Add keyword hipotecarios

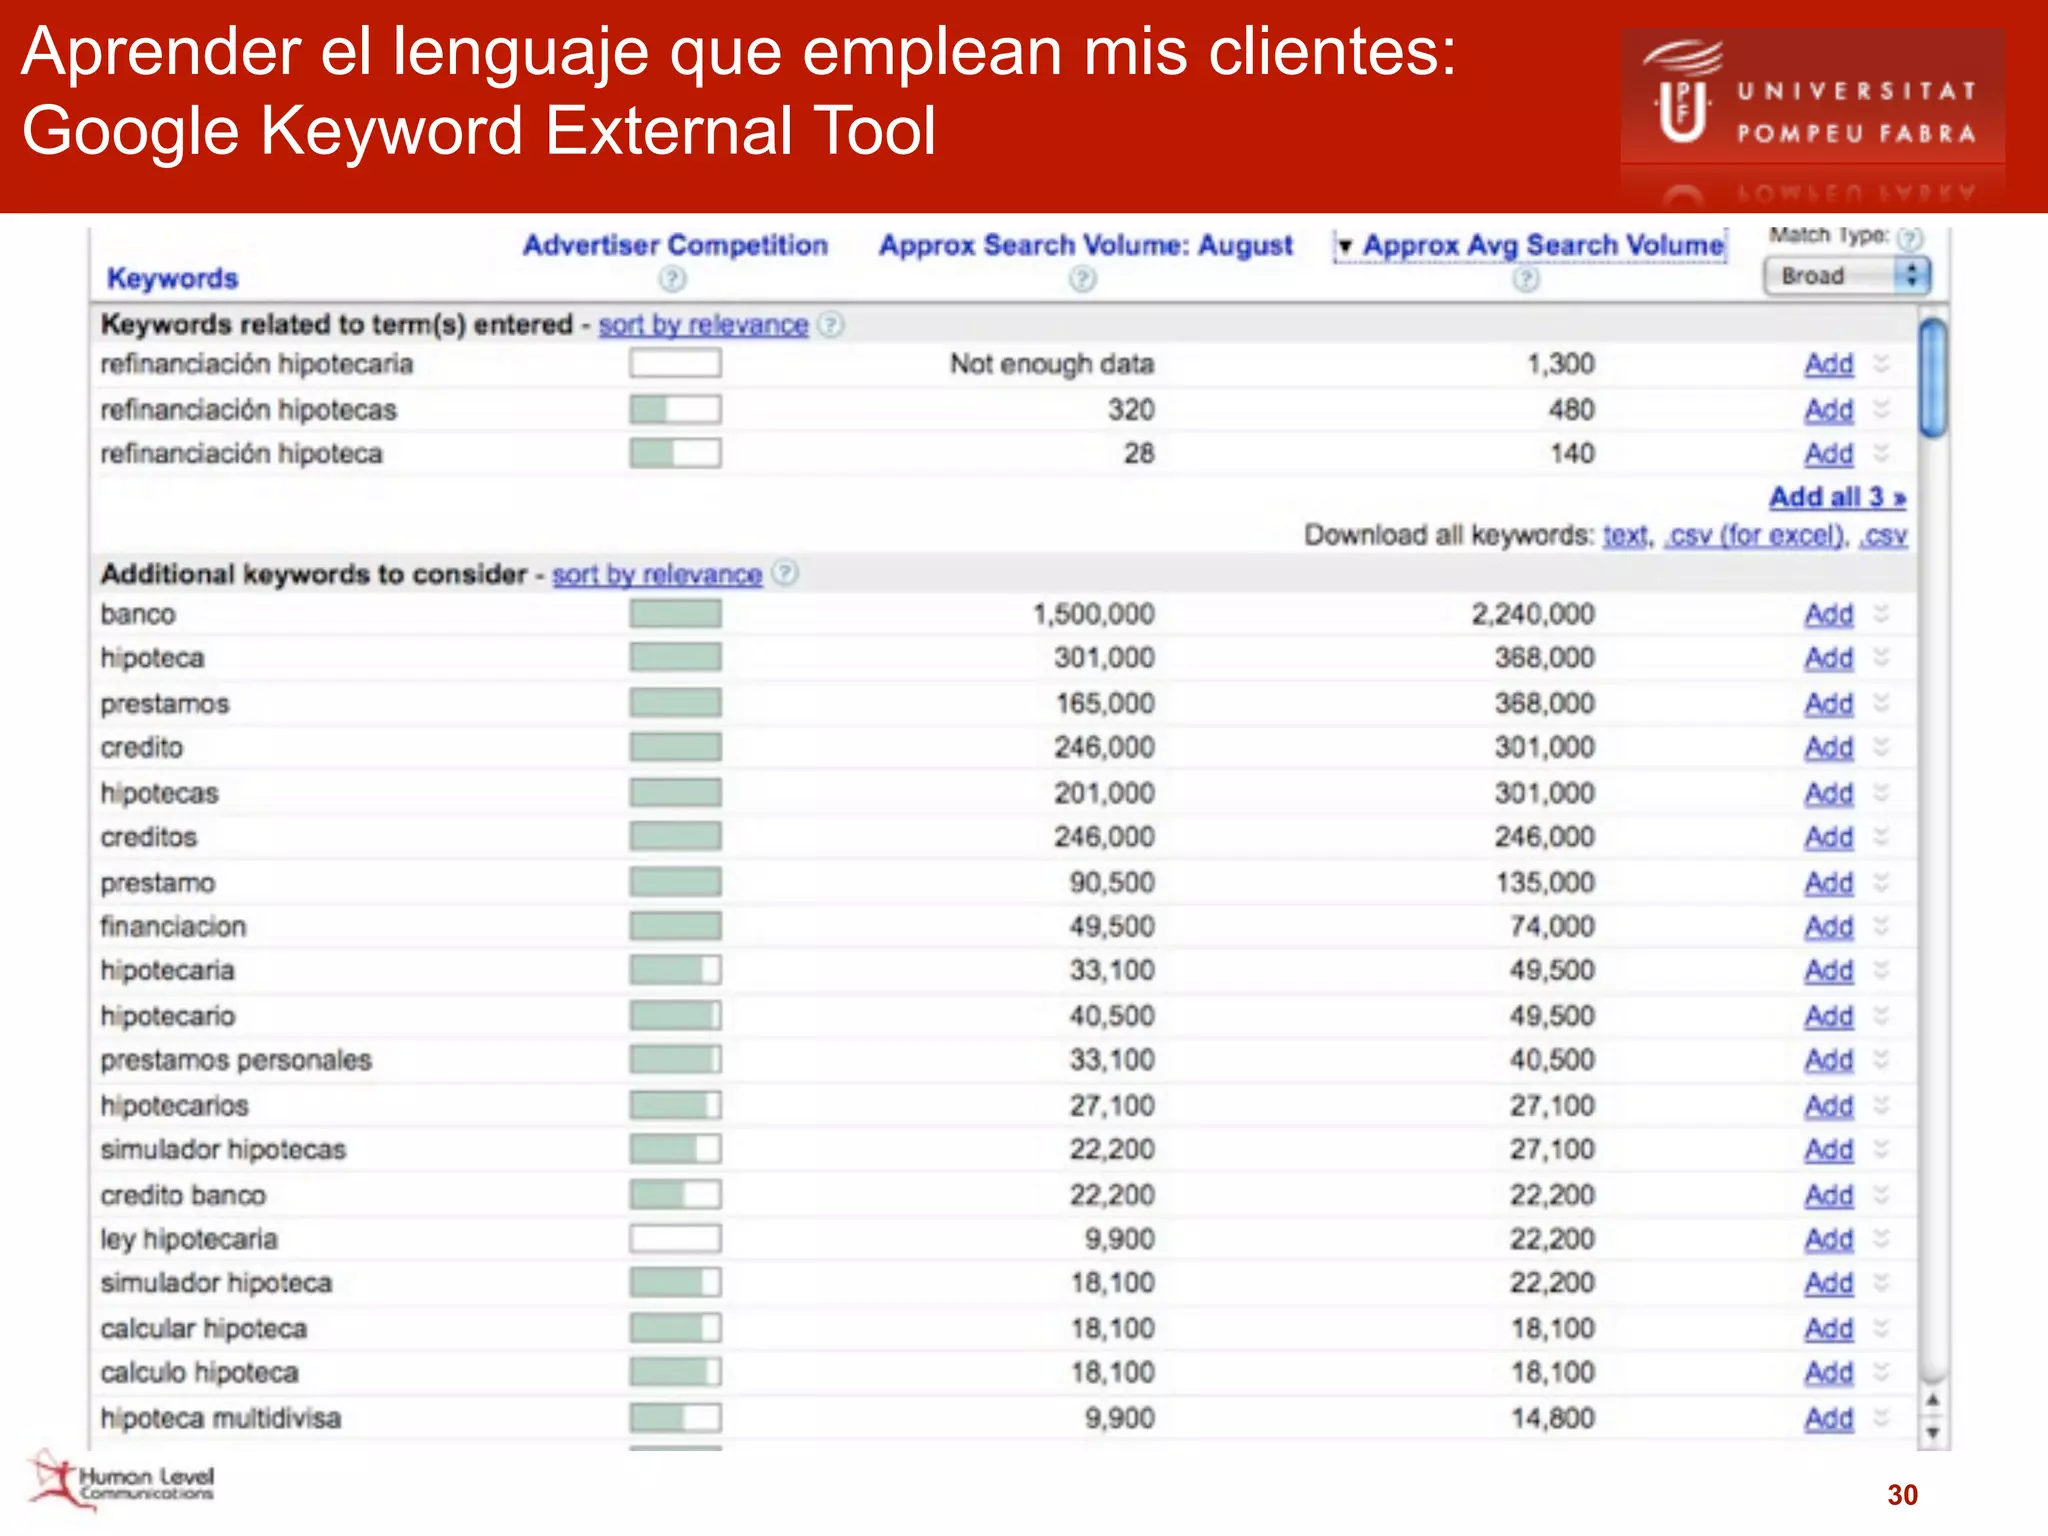click(x=1829, y=1106)
